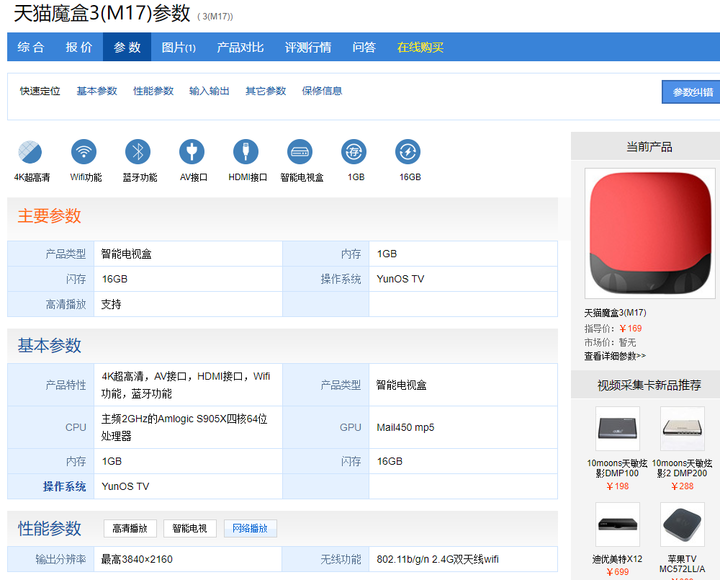Open the 产品对比 tab
The image size is (720, 580).
[x=240, y=47]
